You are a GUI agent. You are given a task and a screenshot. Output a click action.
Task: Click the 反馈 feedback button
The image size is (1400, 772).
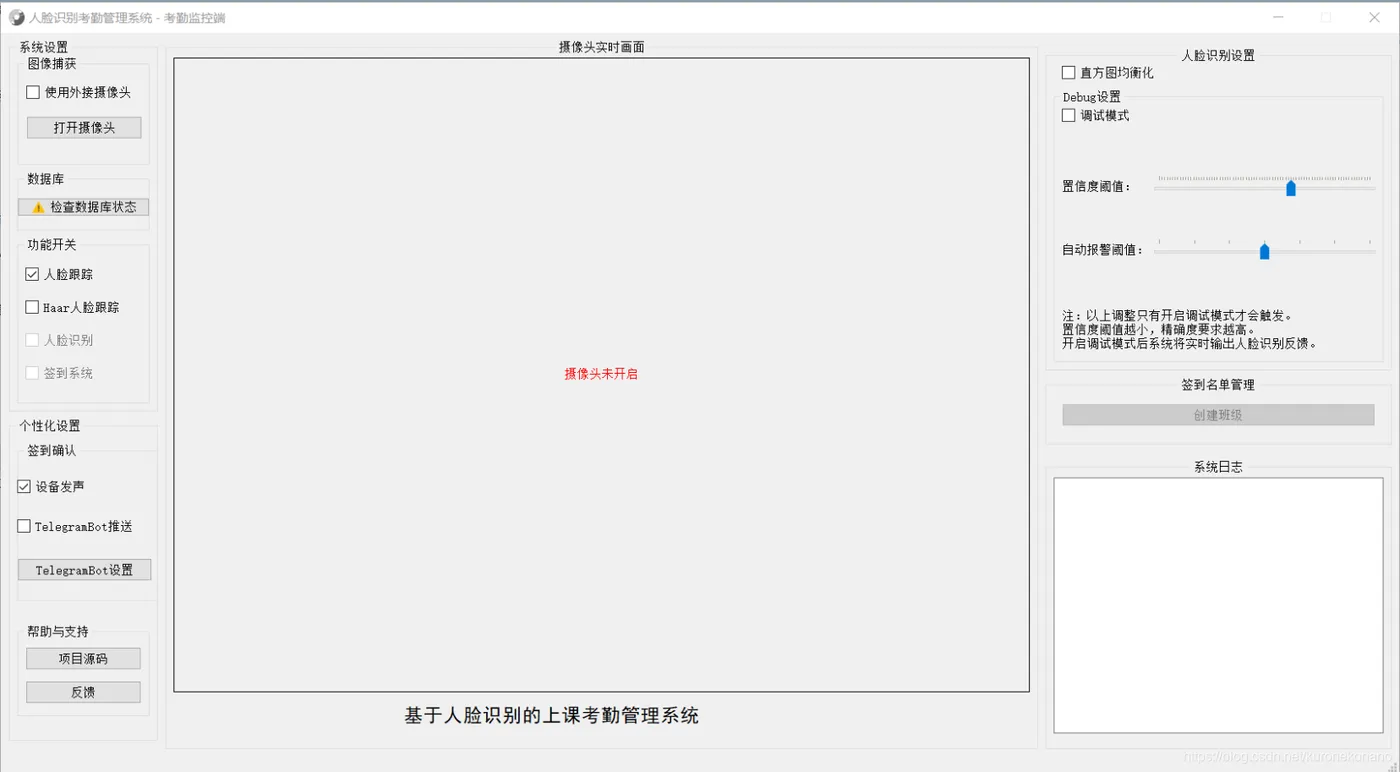pyautogui.click(x=83, y=691)
